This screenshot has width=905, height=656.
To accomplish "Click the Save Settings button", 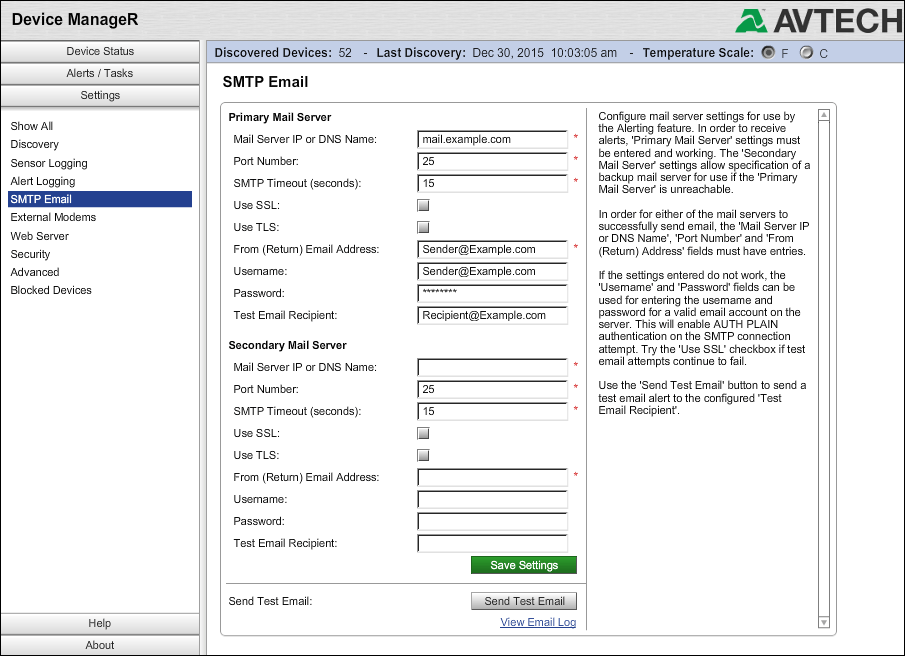I will tap(523, 564).
